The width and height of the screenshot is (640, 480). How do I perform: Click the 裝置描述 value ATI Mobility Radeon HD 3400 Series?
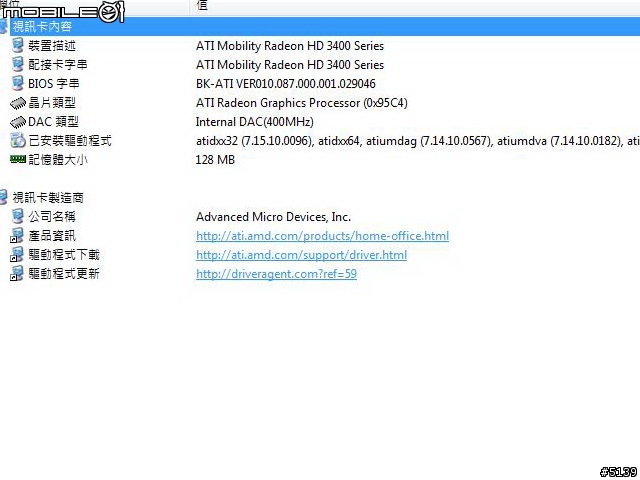click(x=290, y=46)
